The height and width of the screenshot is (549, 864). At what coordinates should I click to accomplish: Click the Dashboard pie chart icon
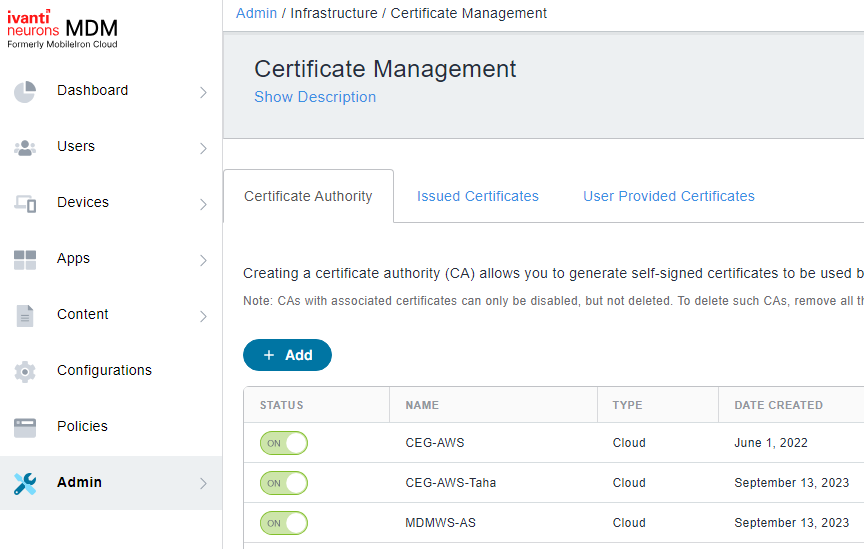(25, 92)
